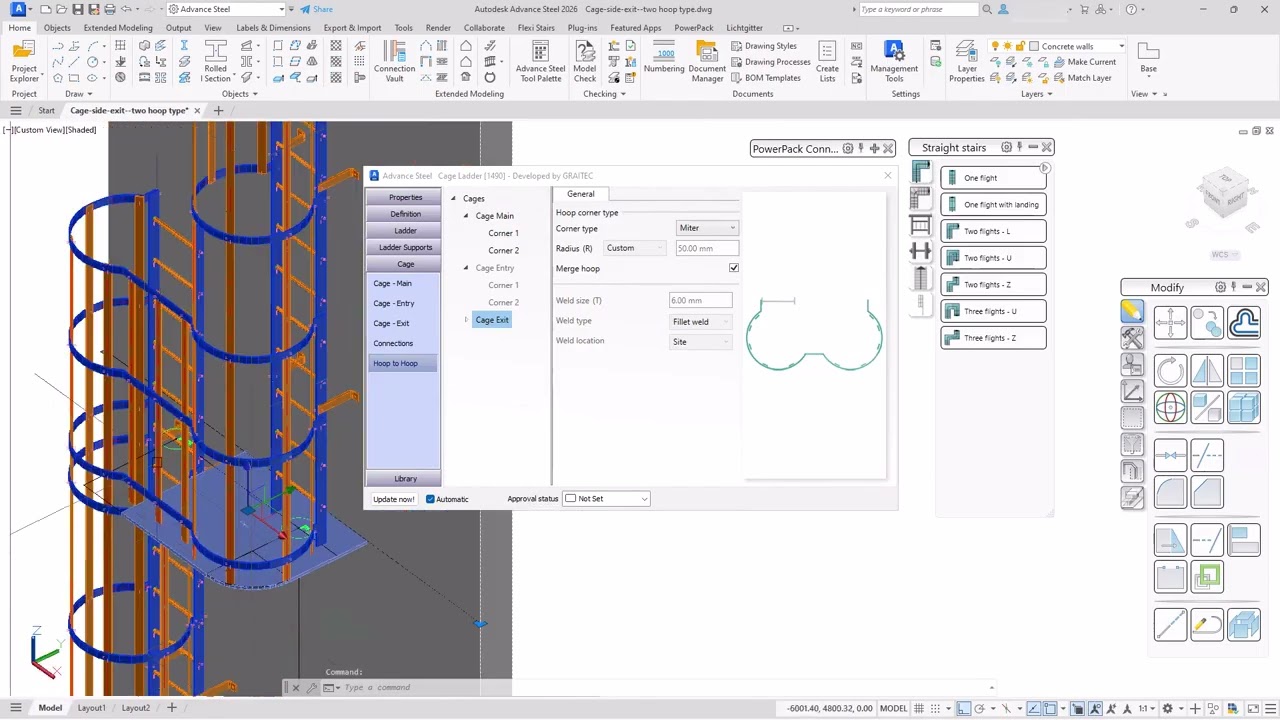Open the Approval status dropdown
The width and height of the screenshot is (1280, 720).
point(606,498)
